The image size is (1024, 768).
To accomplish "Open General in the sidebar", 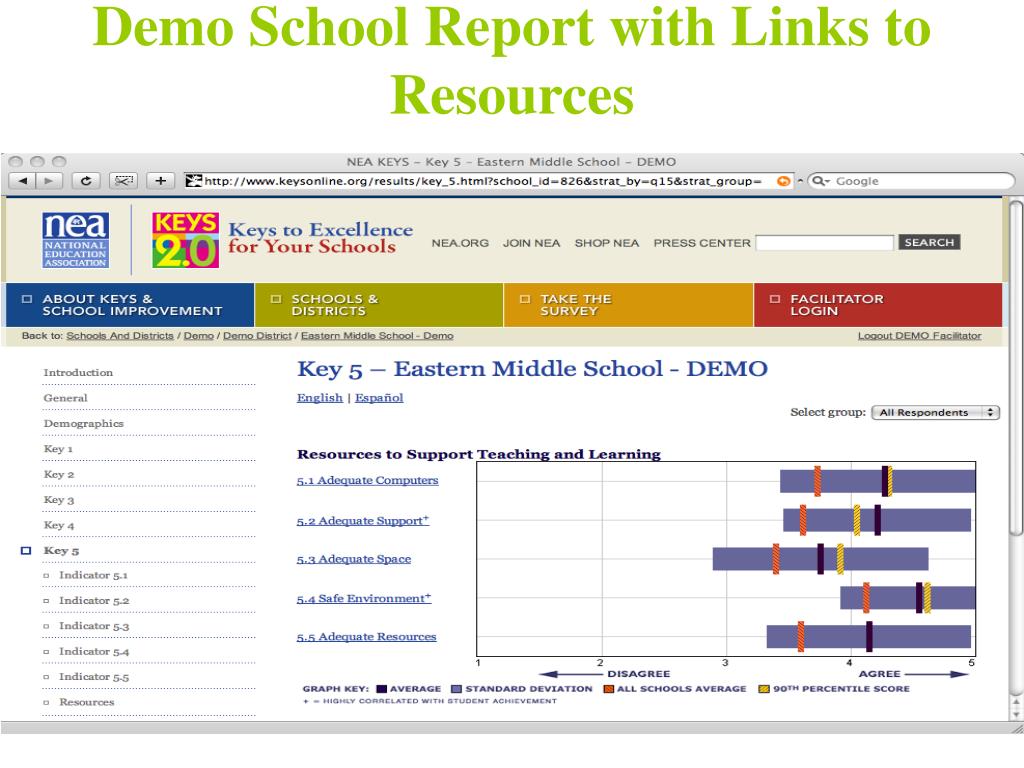I will point(65,398).
